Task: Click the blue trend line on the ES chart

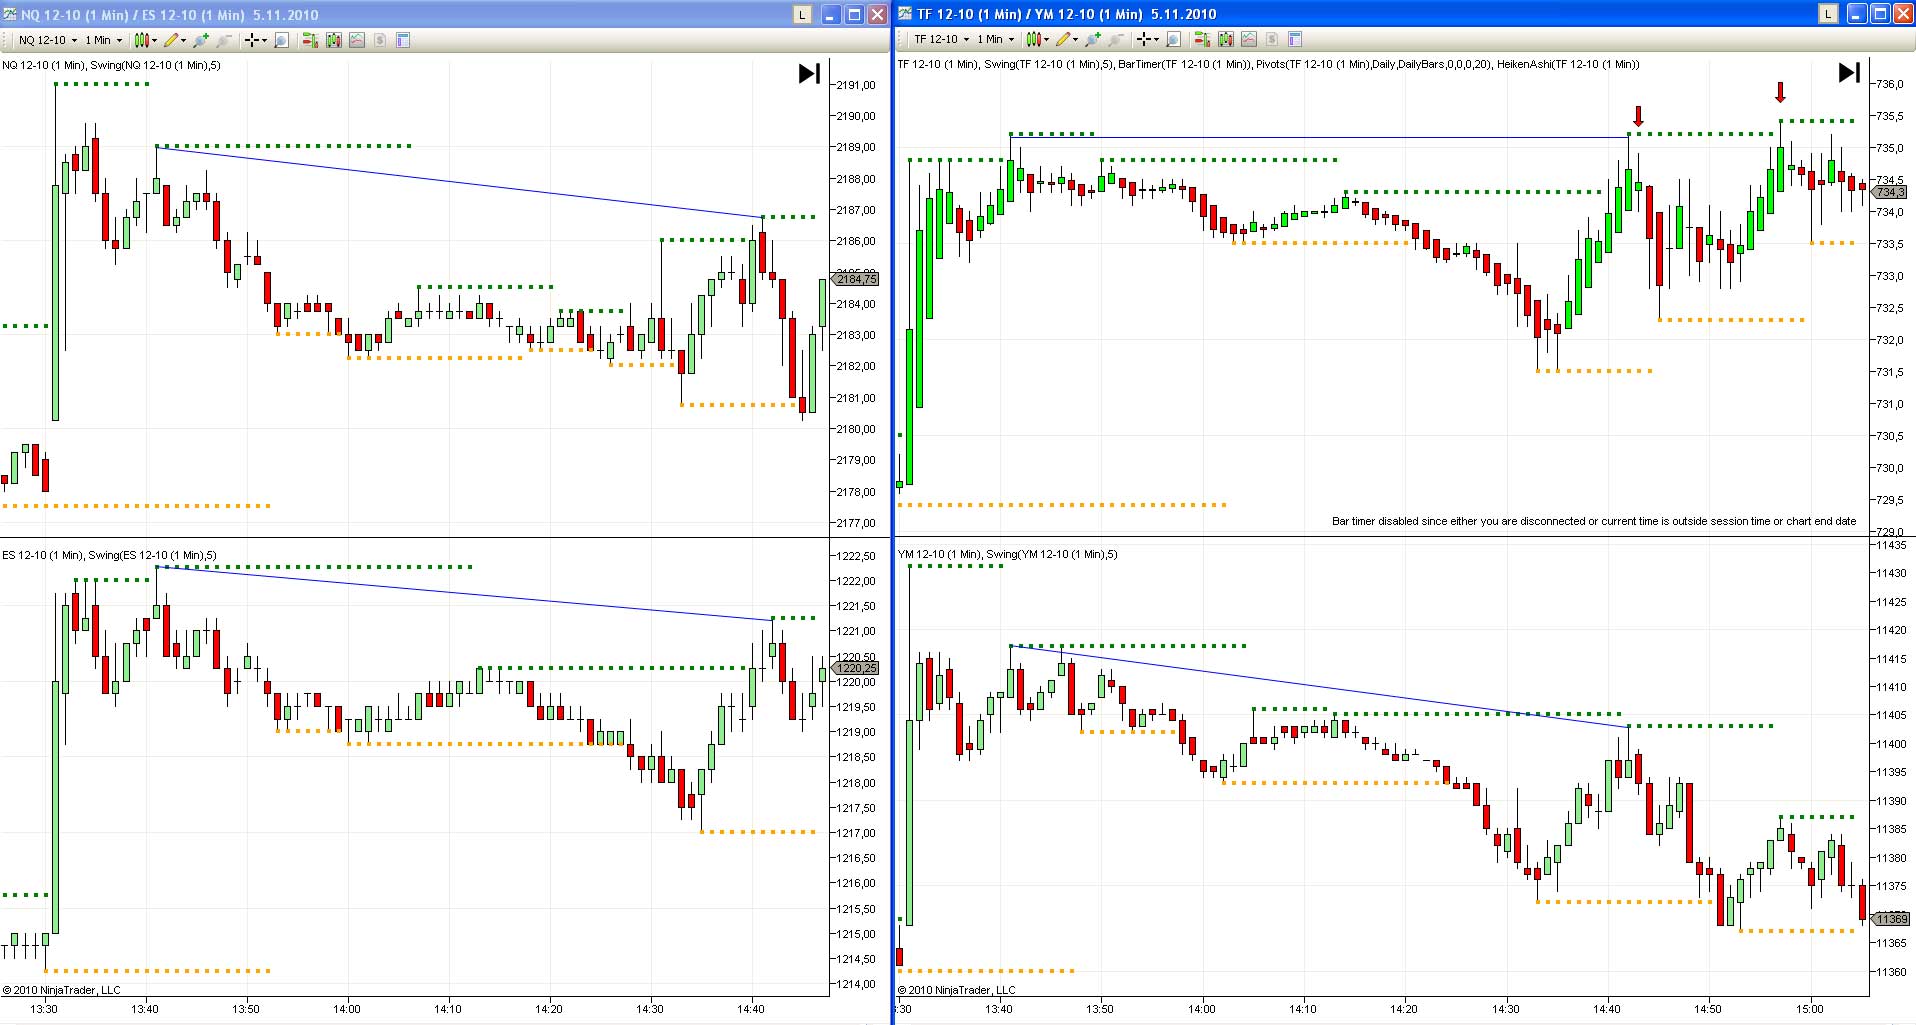Action: (465, 594)
